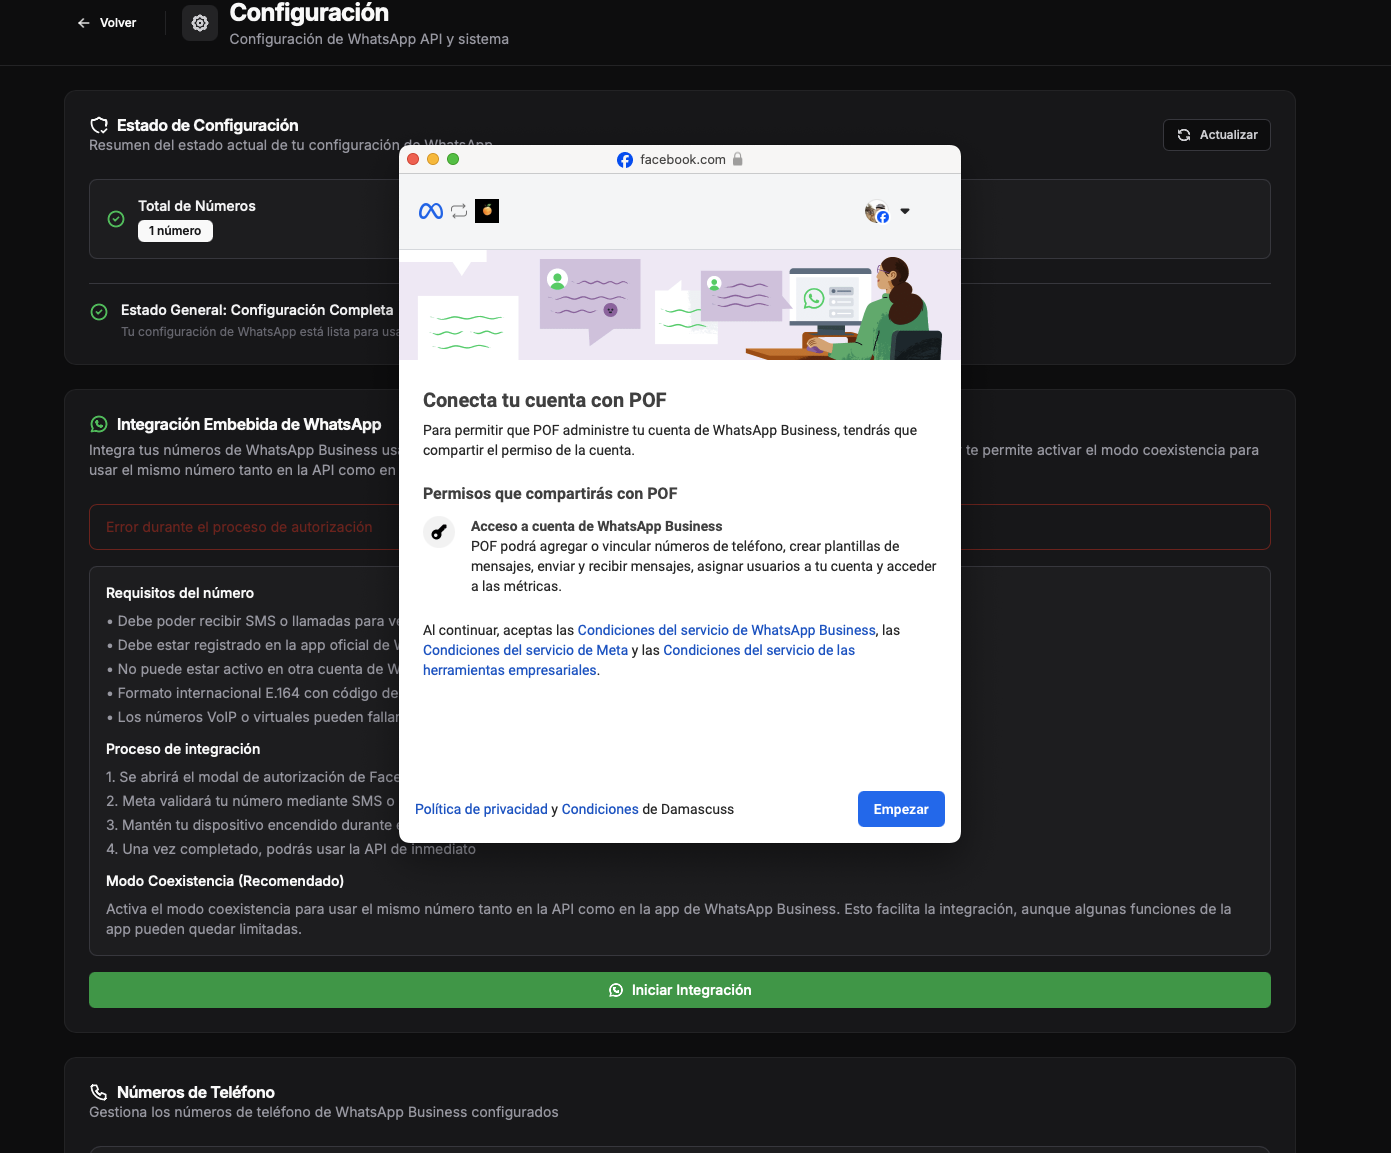Click the Configuración gear icon in header

click(200, 23)
